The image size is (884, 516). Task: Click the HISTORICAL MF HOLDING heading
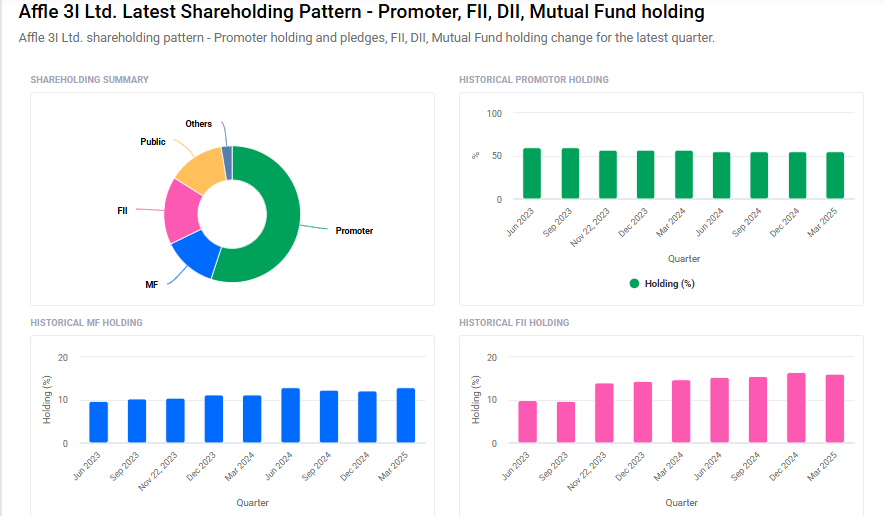tap(86, 323)
